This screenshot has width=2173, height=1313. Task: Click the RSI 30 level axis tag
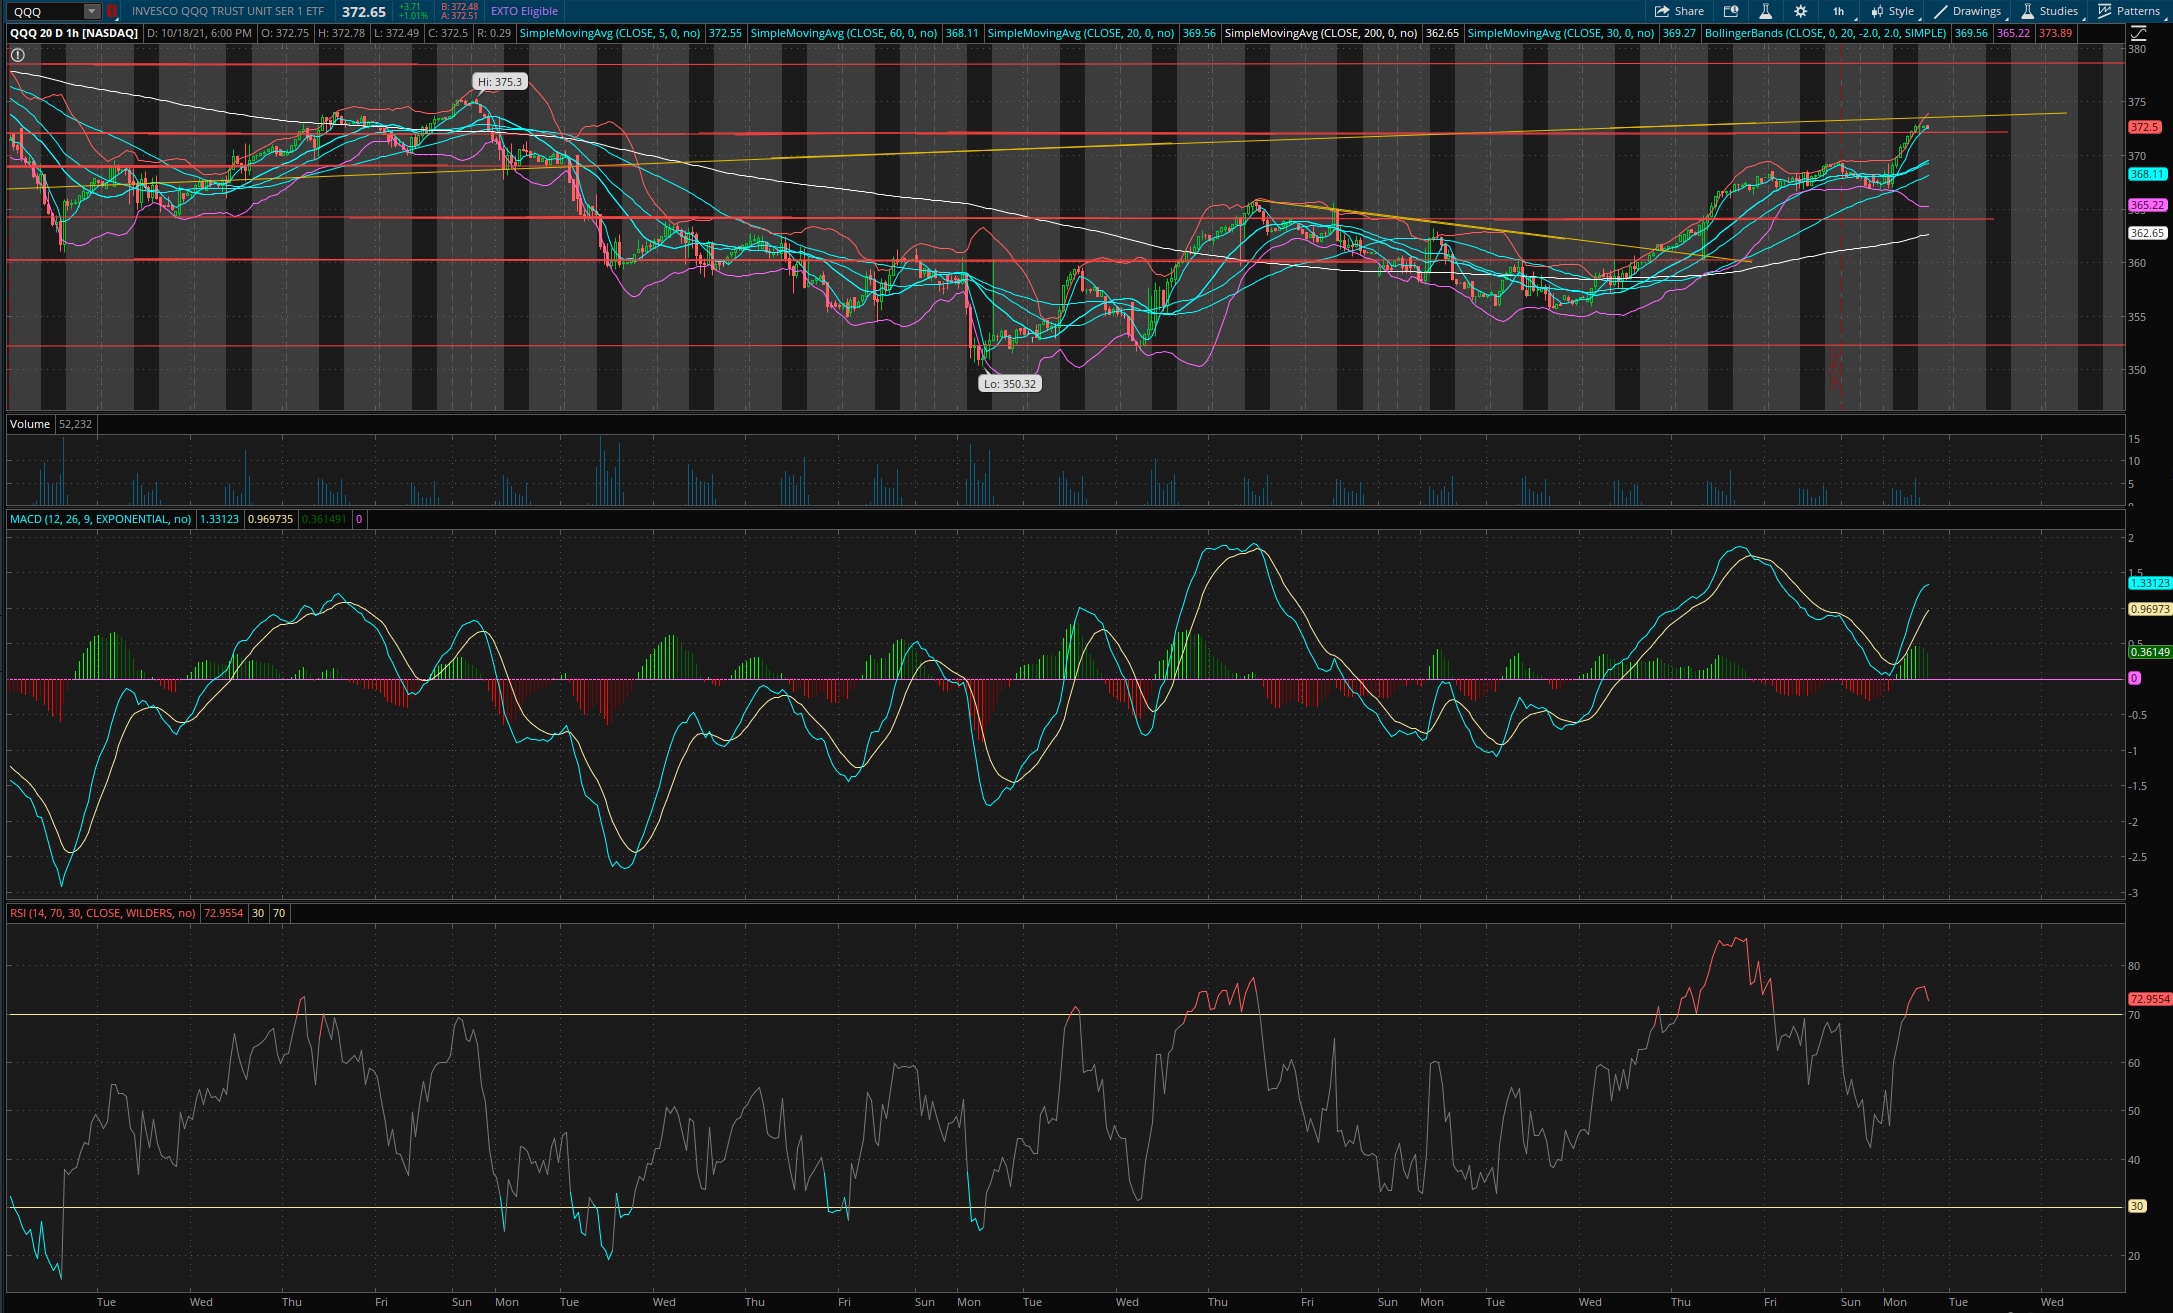(x=2137, y=1206)
